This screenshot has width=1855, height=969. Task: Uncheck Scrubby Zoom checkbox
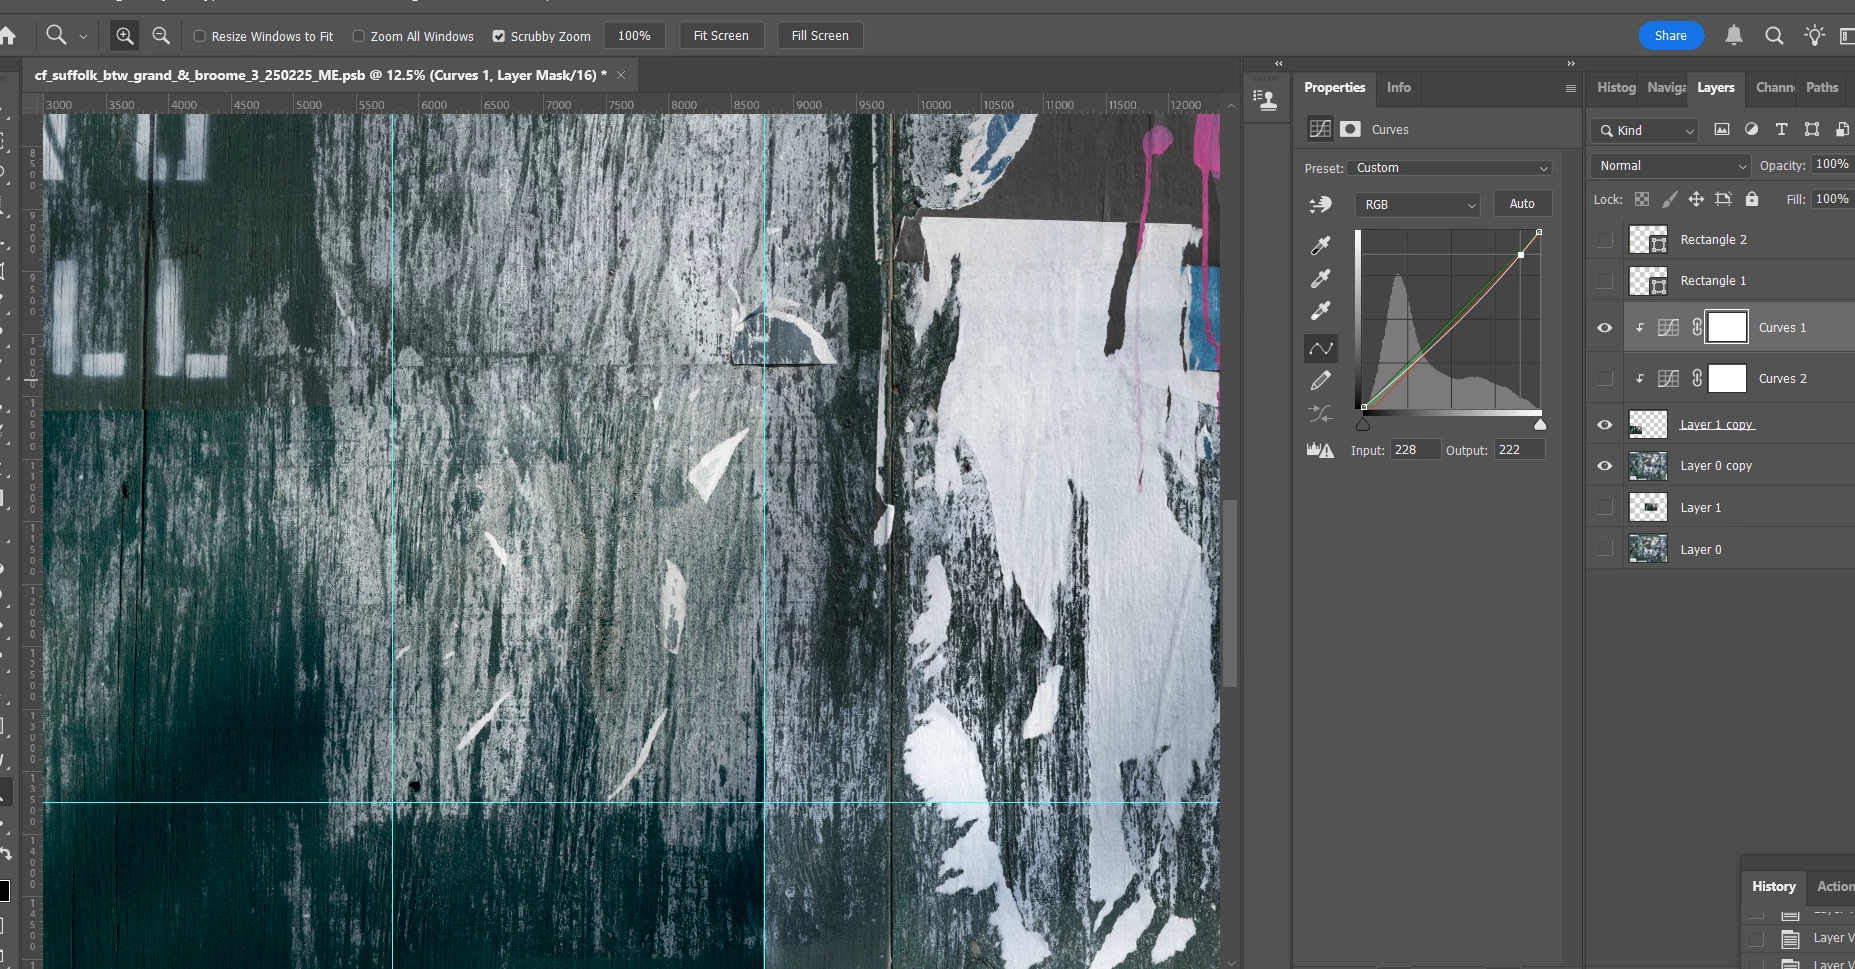click(498, 36)
